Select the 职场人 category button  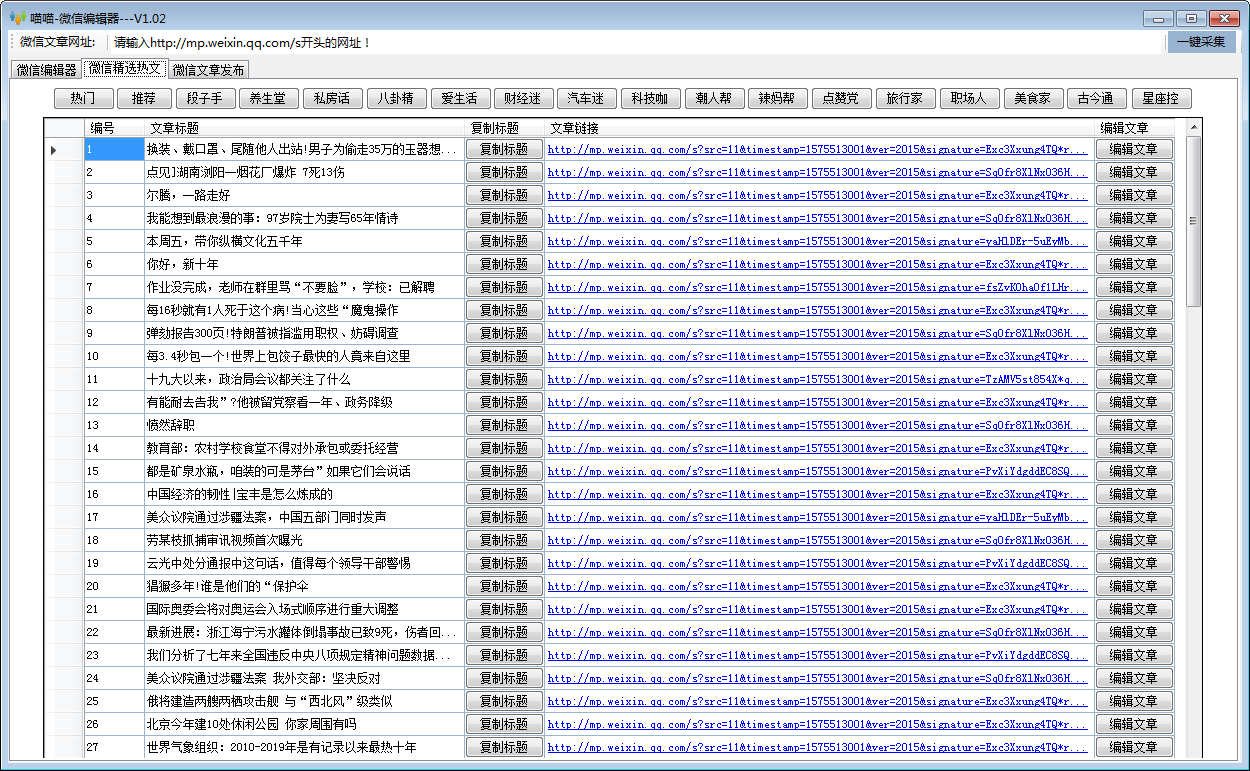click(x=969, y=98)
